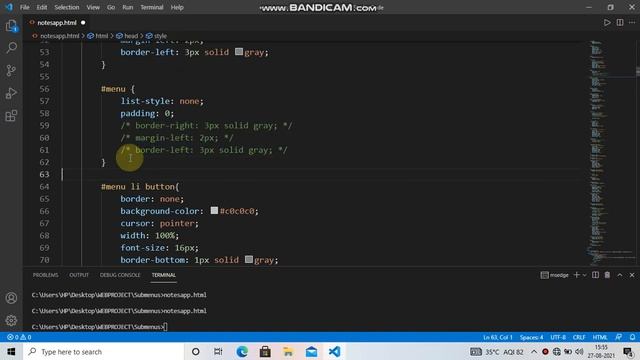Screen dimensions: 640x360
Task: Select the notesapp.html editor tab
Action: click(57, 23)
